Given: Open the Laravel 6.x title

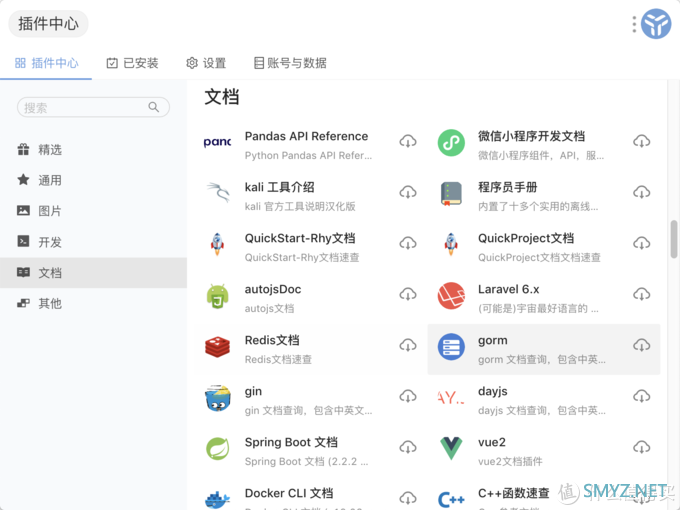Looking at the screenshot, I should pos(508,289).
